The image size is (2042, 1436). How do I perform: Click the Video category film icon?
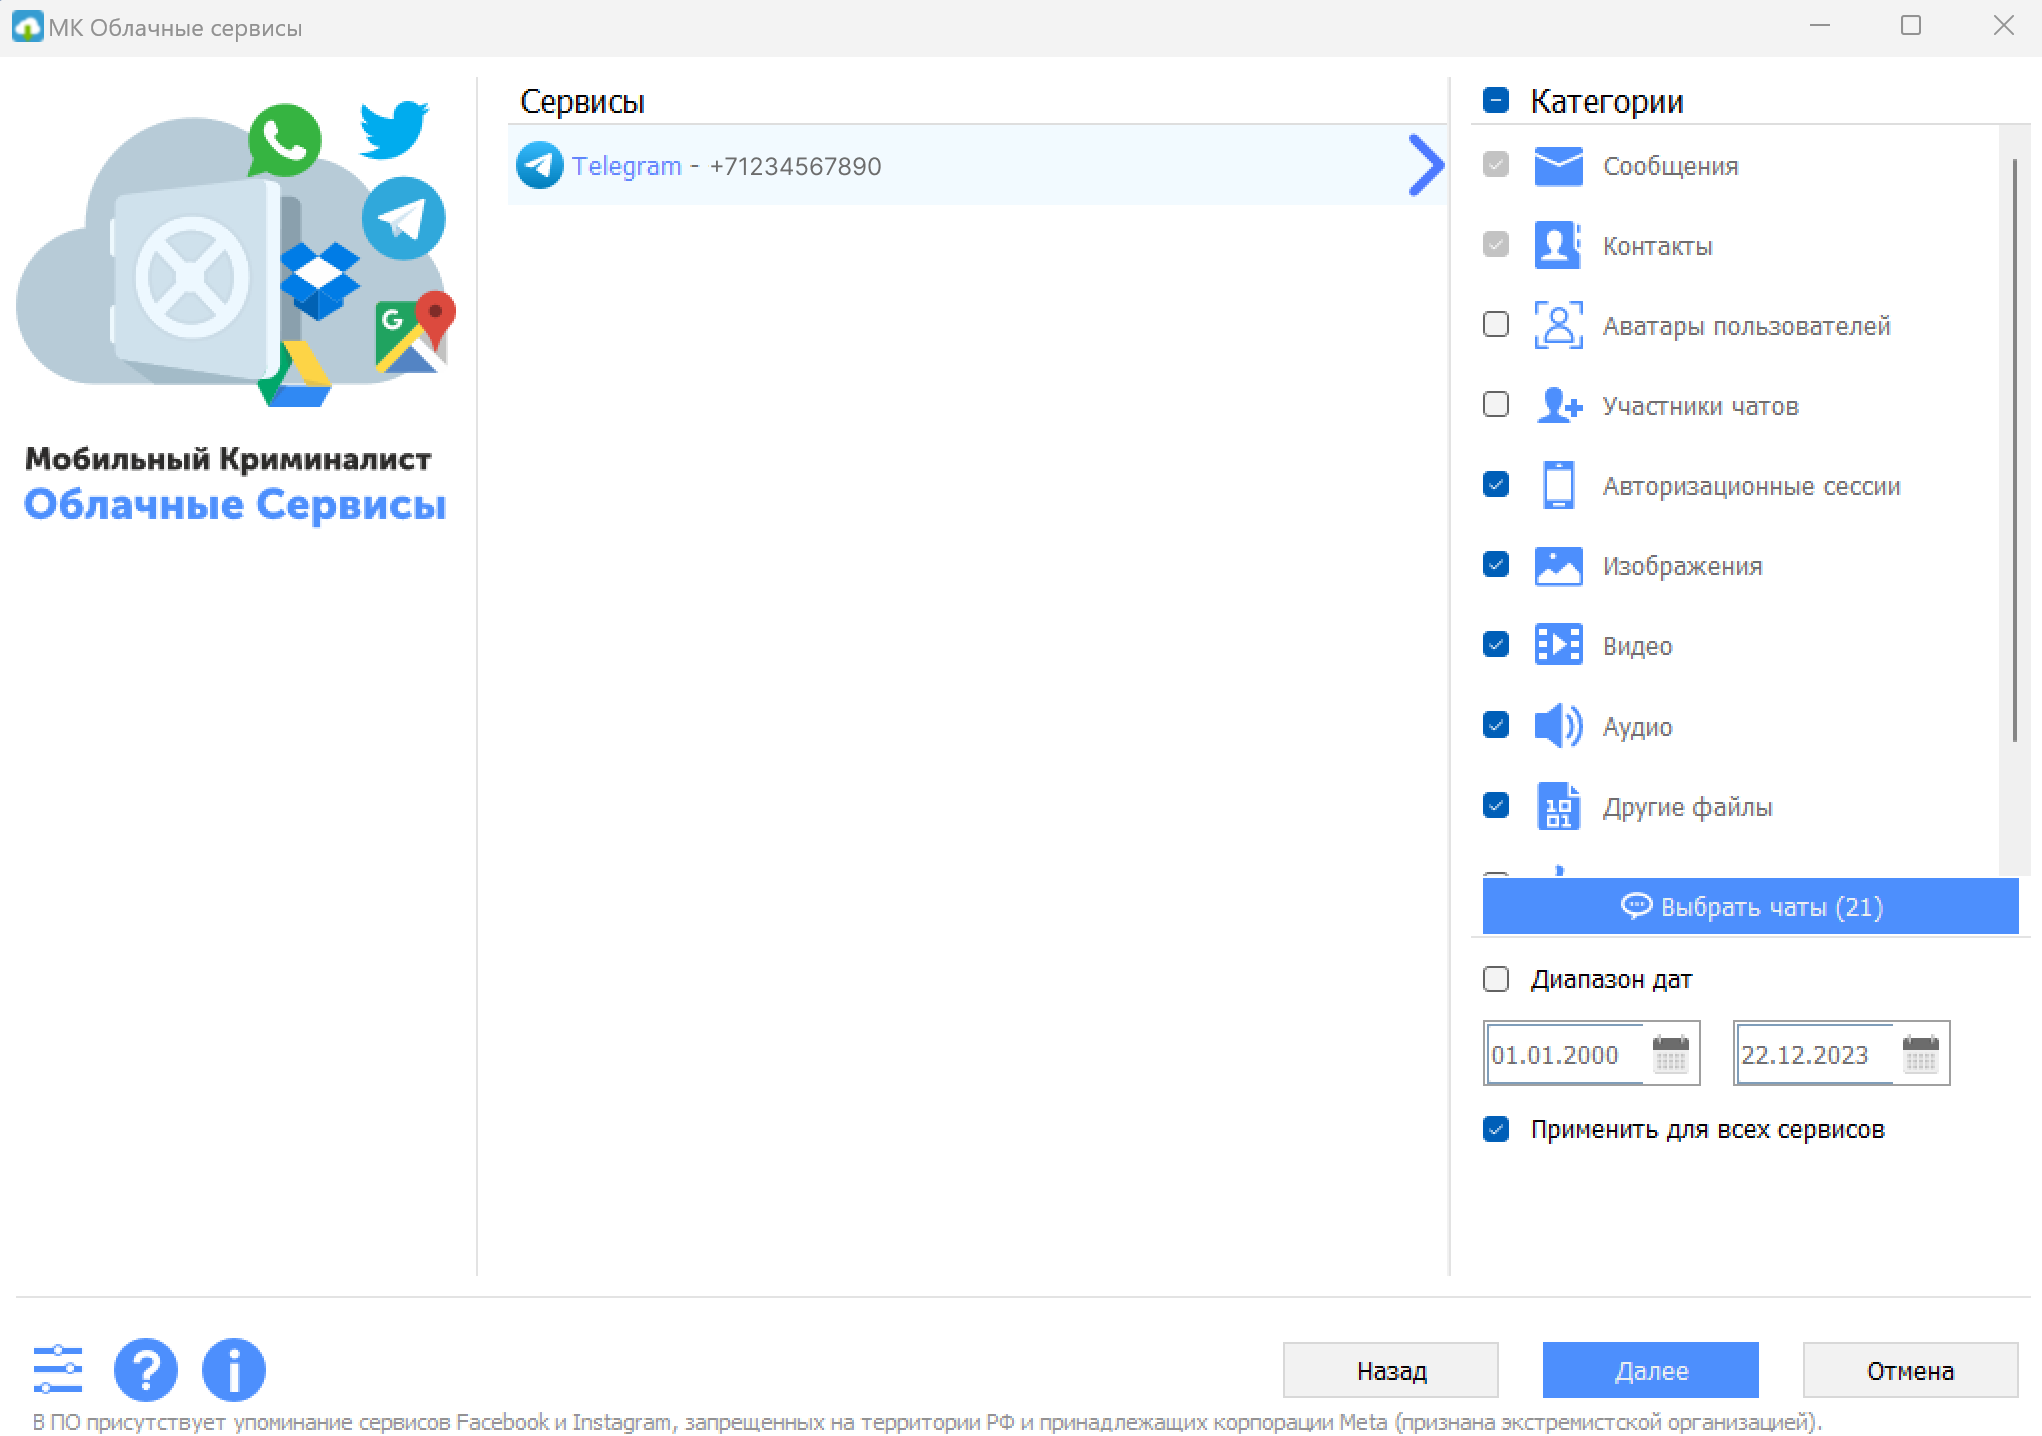[x=1558, y=646]
